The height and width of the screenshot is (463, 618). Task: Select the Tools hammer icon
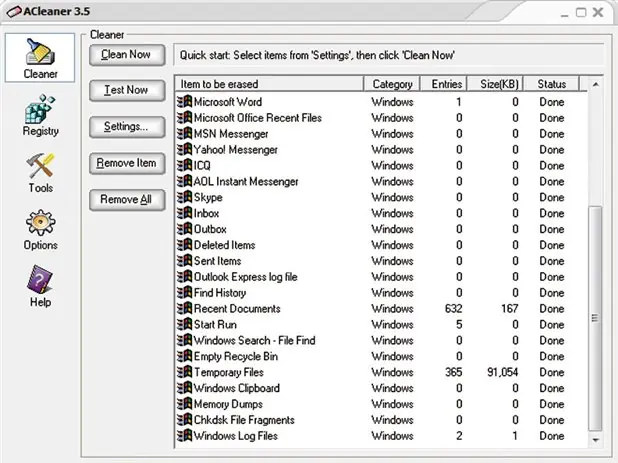pos(40,165)
